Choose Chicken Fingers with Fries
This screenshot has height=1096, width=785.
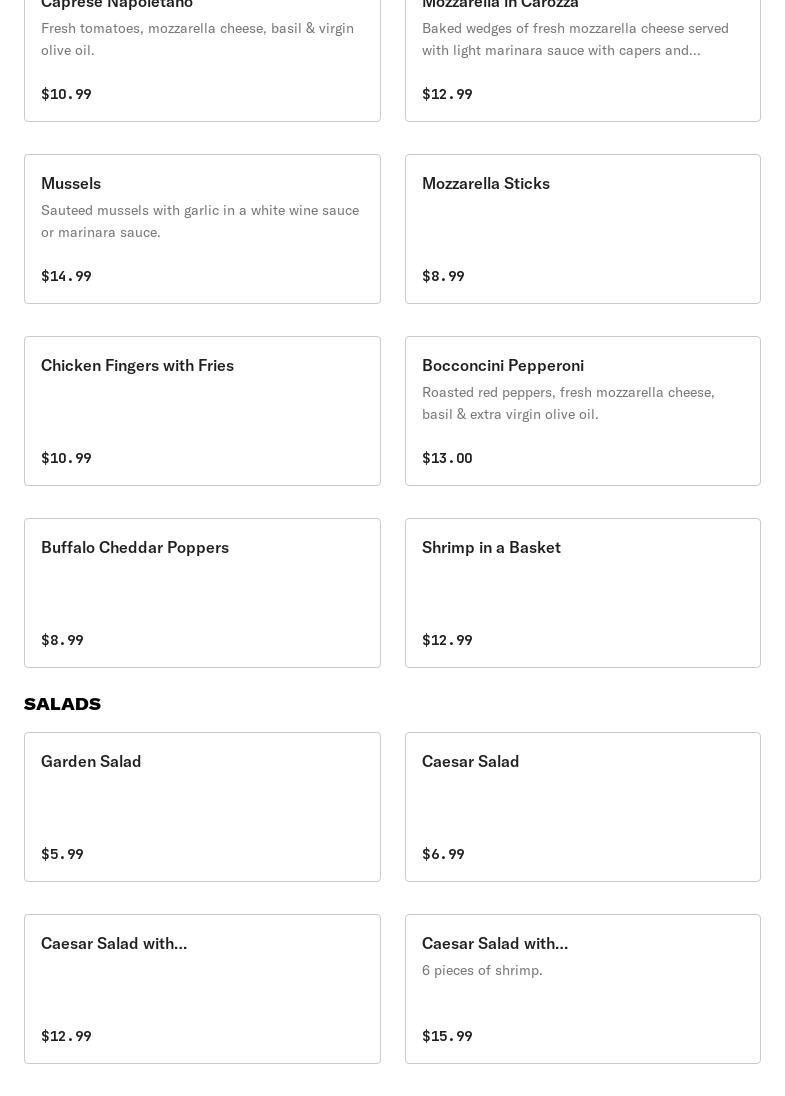click(x=202, y=411)
